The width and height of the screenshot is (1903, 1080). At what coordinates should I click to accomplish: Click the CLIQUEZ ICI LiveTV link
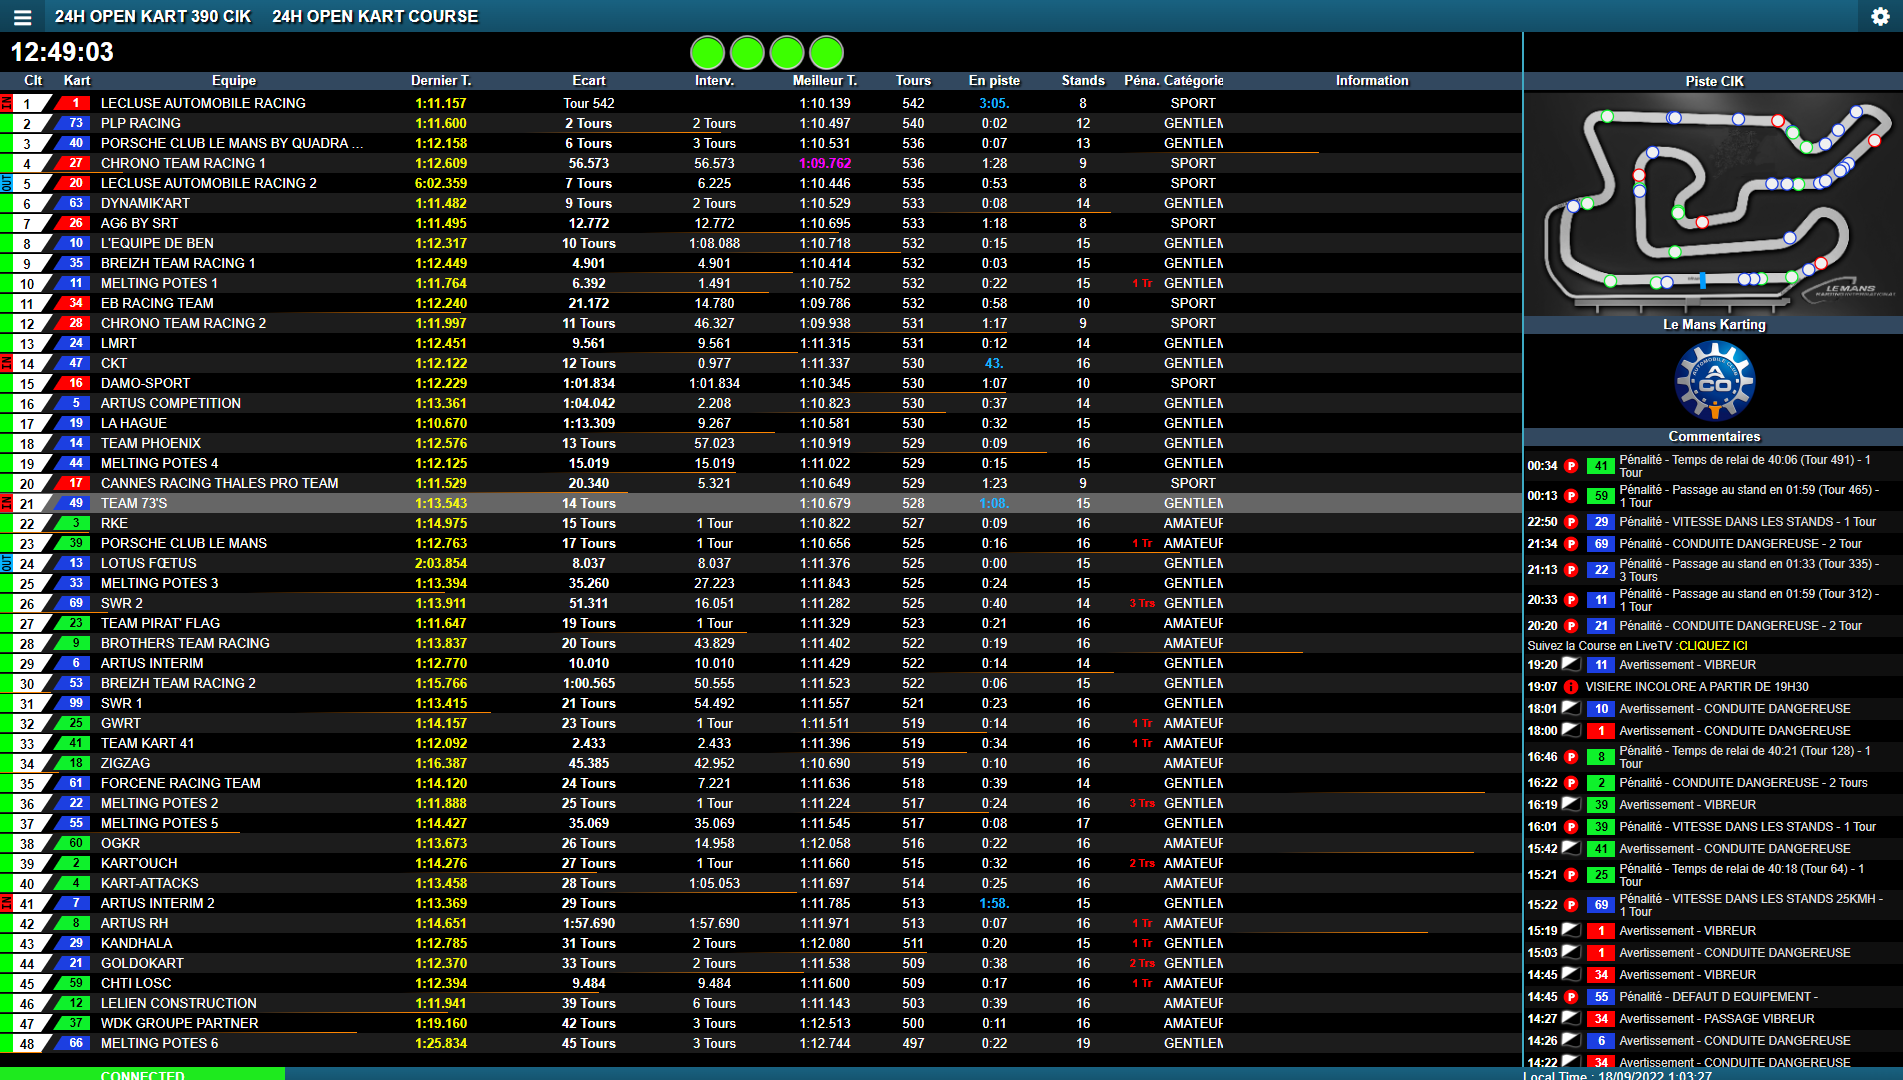tap(1713, 646)
